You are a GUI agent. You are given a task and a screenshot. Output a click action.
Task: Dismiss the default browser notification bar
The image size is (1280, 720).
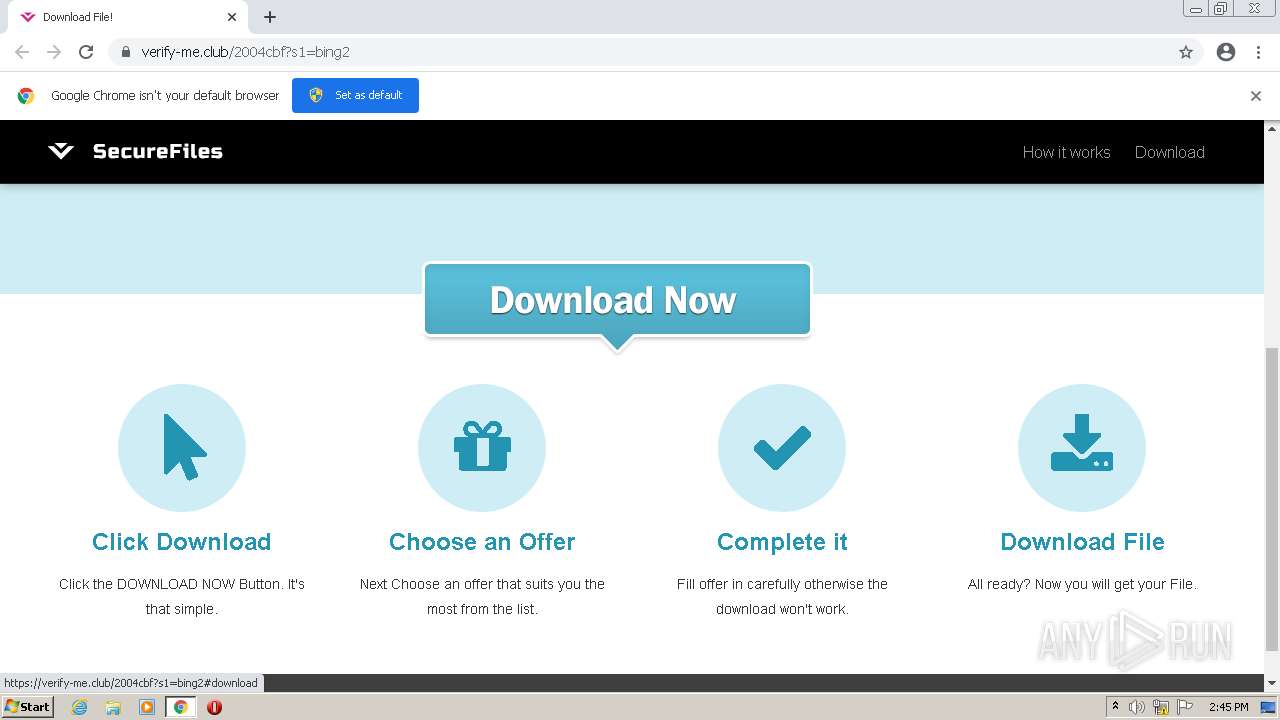[x=1256, y=96]
